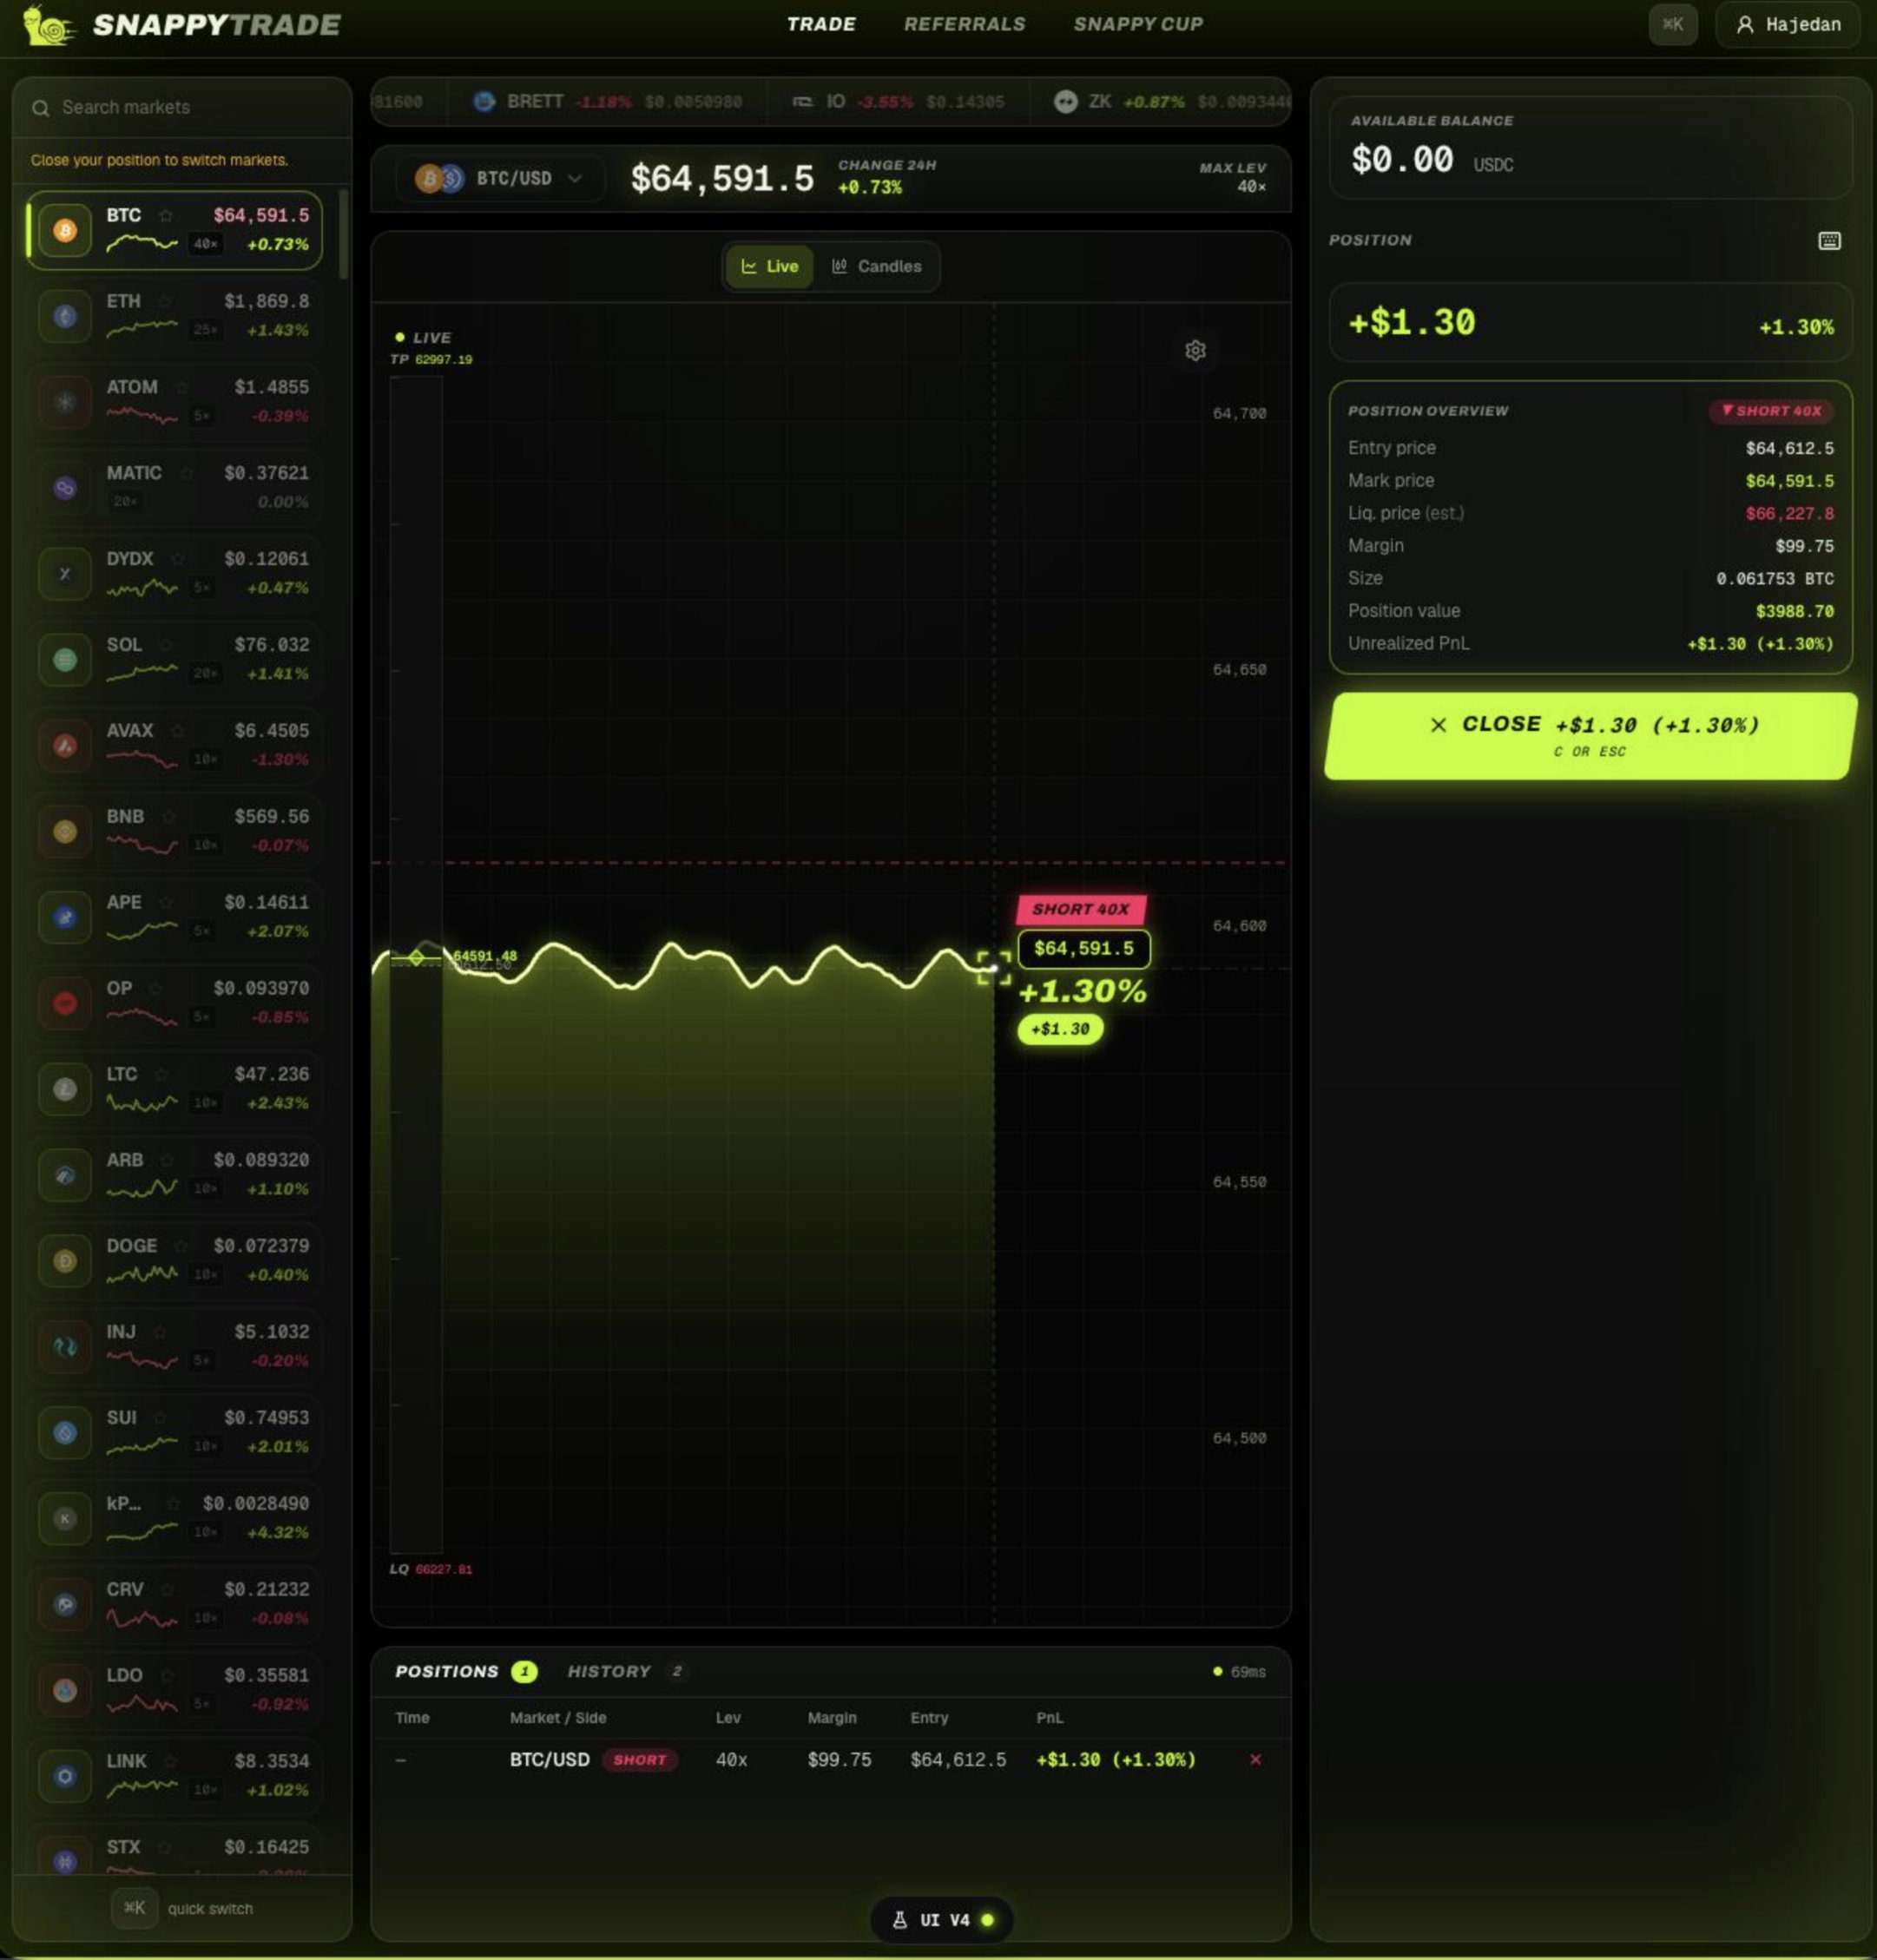Viewport: 1877px width, 1960px height.
Task: Close position with the green Close button
Action: coord(1590,736)
